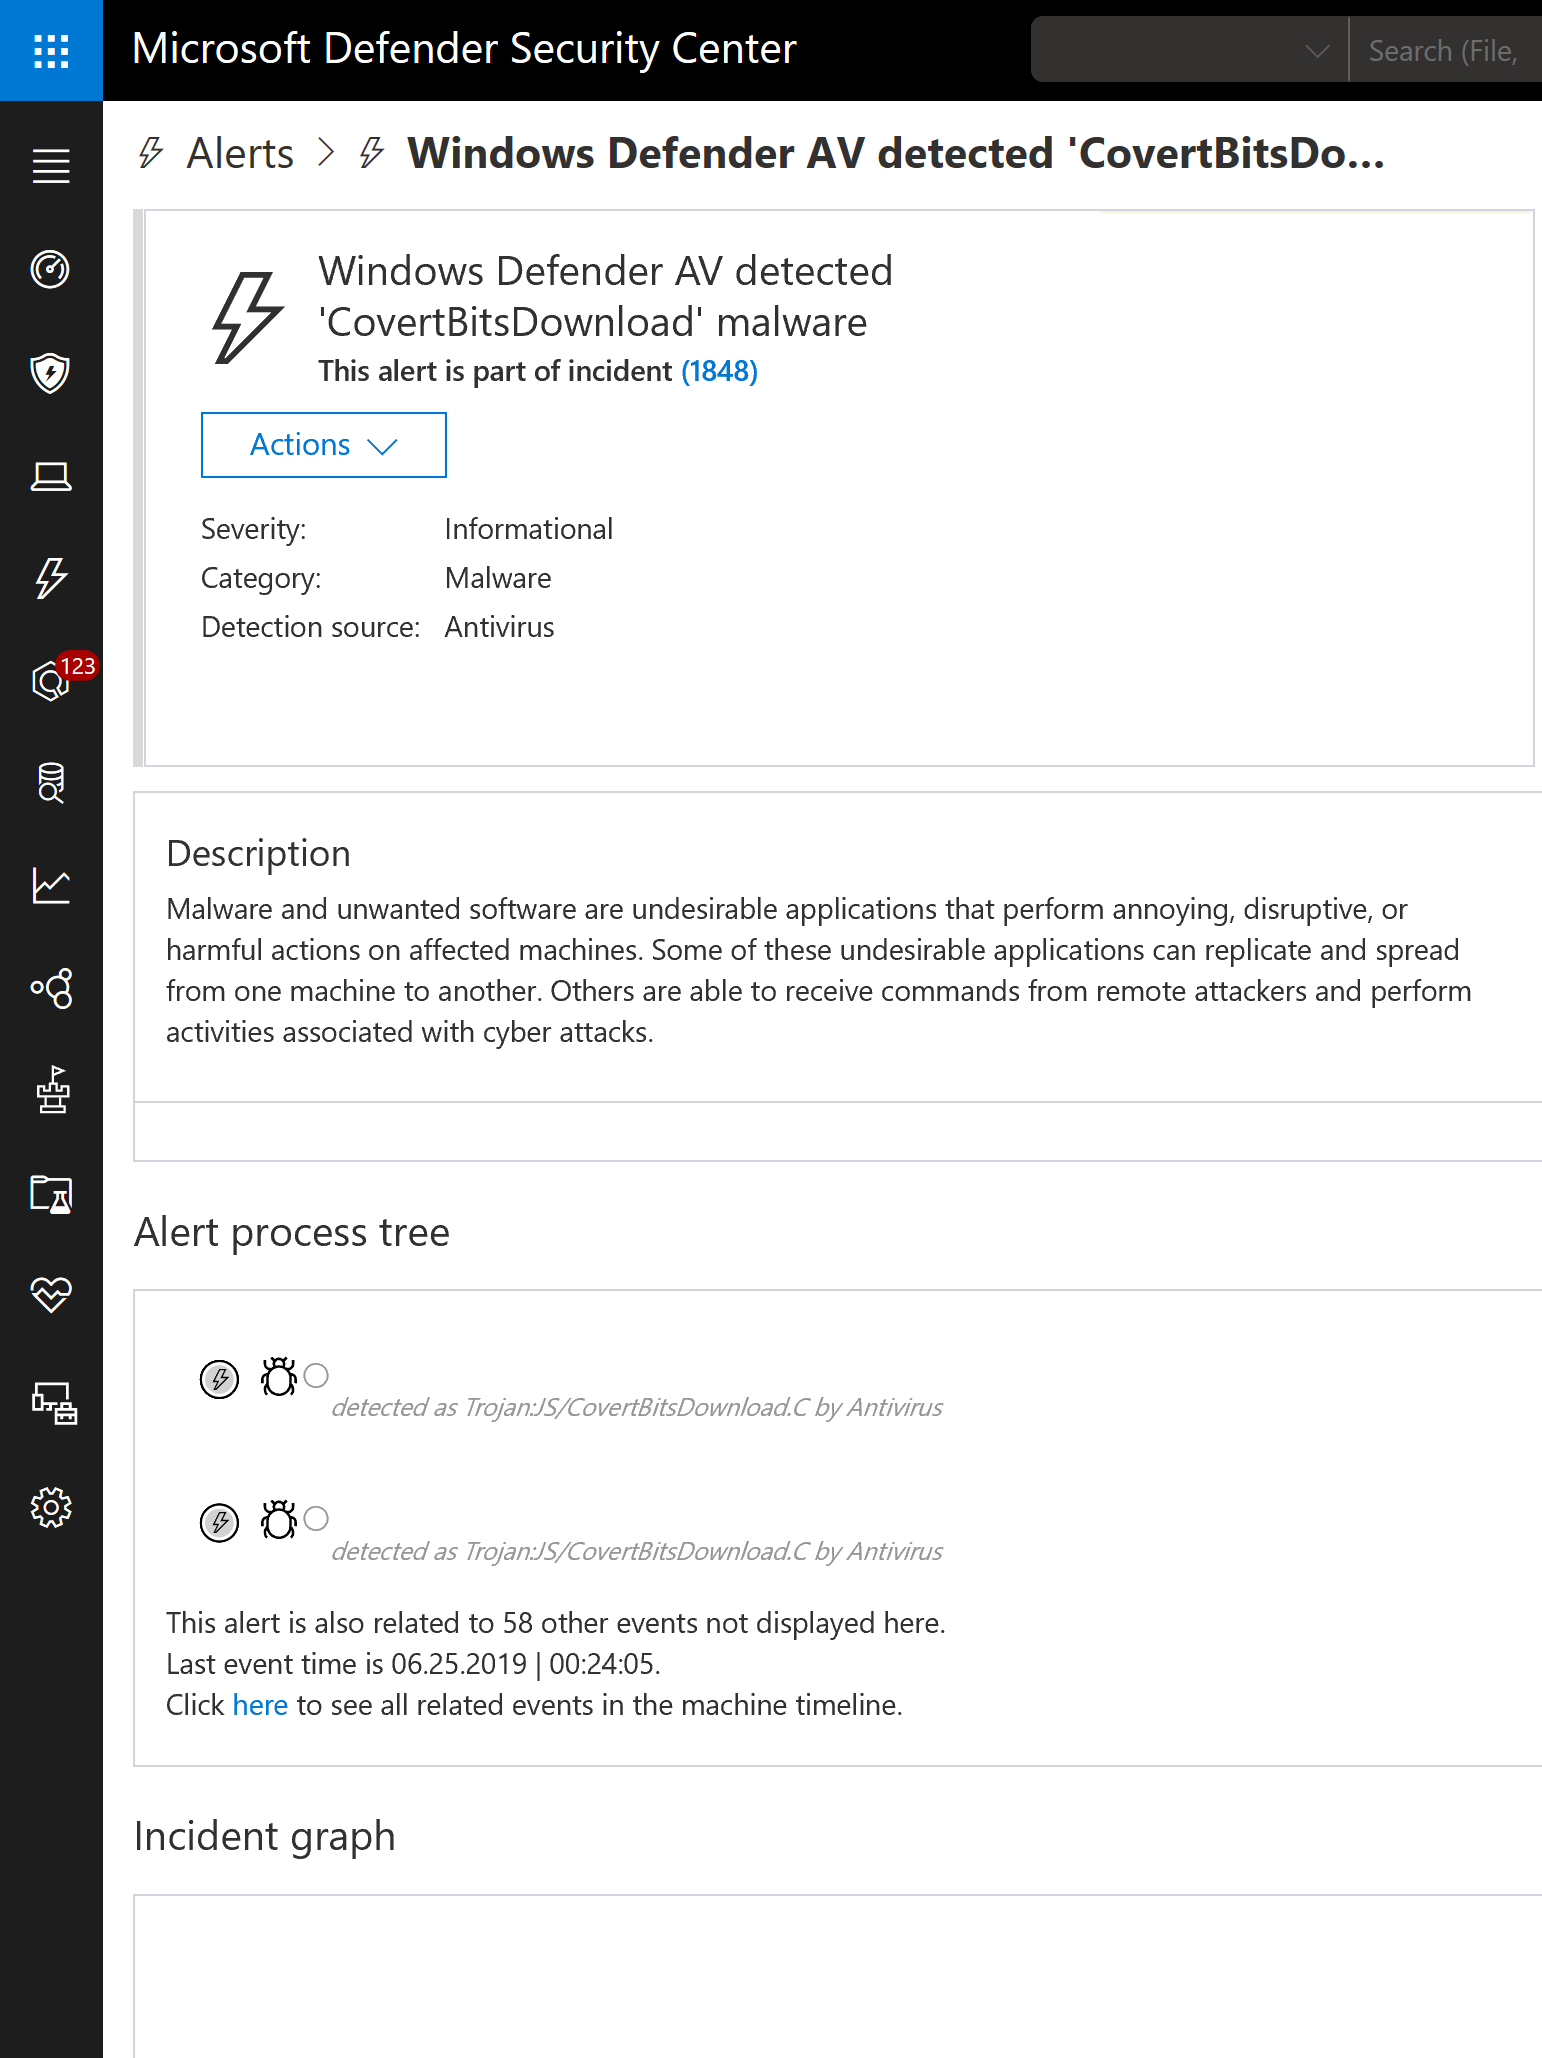The width and height of the screenshot is (1542, 2058).
Task: Open Advanced hunting database search icon
Action: tap(51, 783)
